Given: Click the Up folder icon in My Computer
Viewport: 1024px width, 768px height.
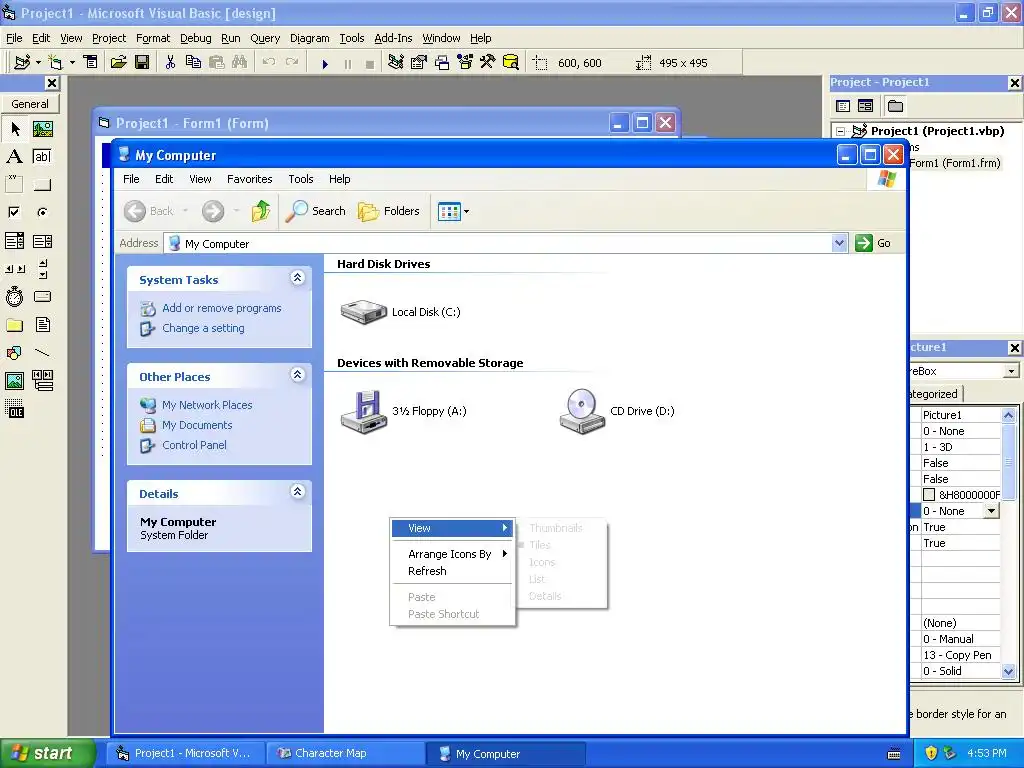Looking at the screenshot, I should click(261, 211).
